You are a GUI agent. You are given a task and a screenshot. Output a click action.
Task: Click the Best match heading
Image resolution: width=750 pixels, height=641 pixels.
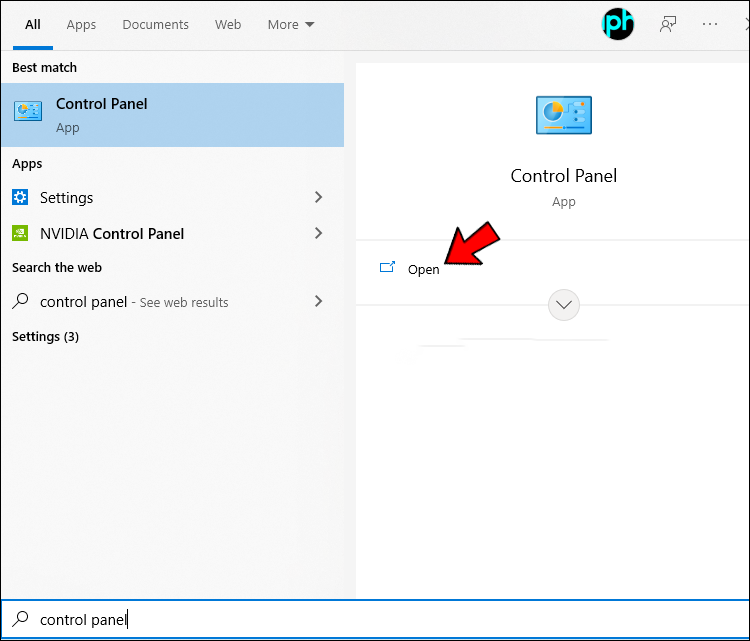click(44, 67)
